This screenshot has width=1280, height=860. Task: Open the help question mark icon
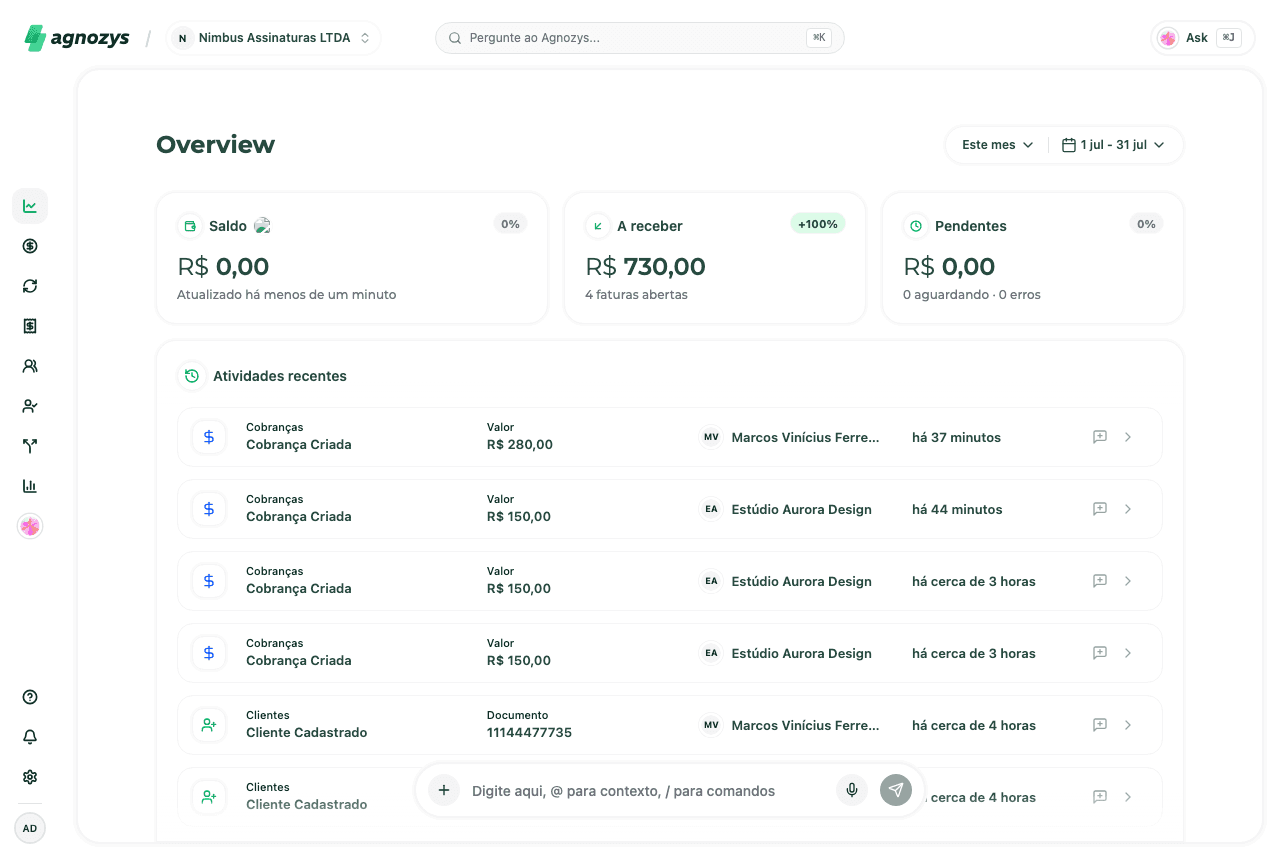tap(30, 697)
